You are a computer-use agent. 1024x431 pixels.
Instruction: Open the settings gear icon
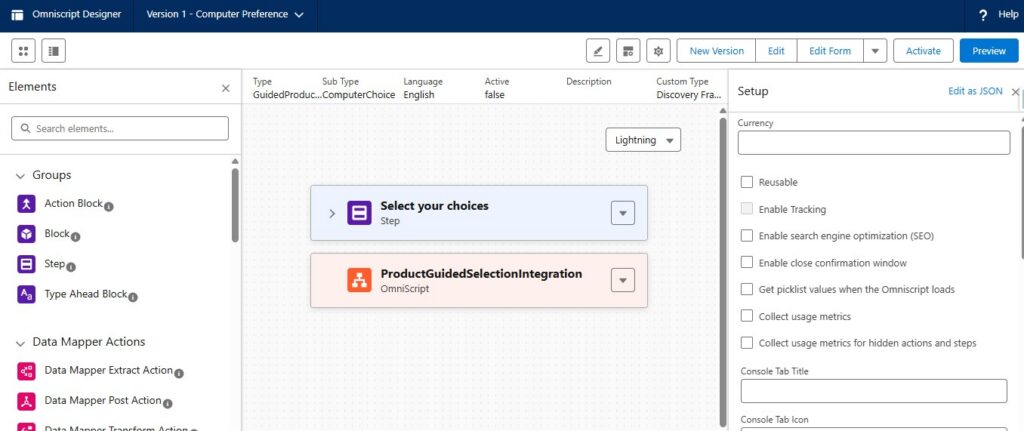pyautogui.click(x=657, y=51)
